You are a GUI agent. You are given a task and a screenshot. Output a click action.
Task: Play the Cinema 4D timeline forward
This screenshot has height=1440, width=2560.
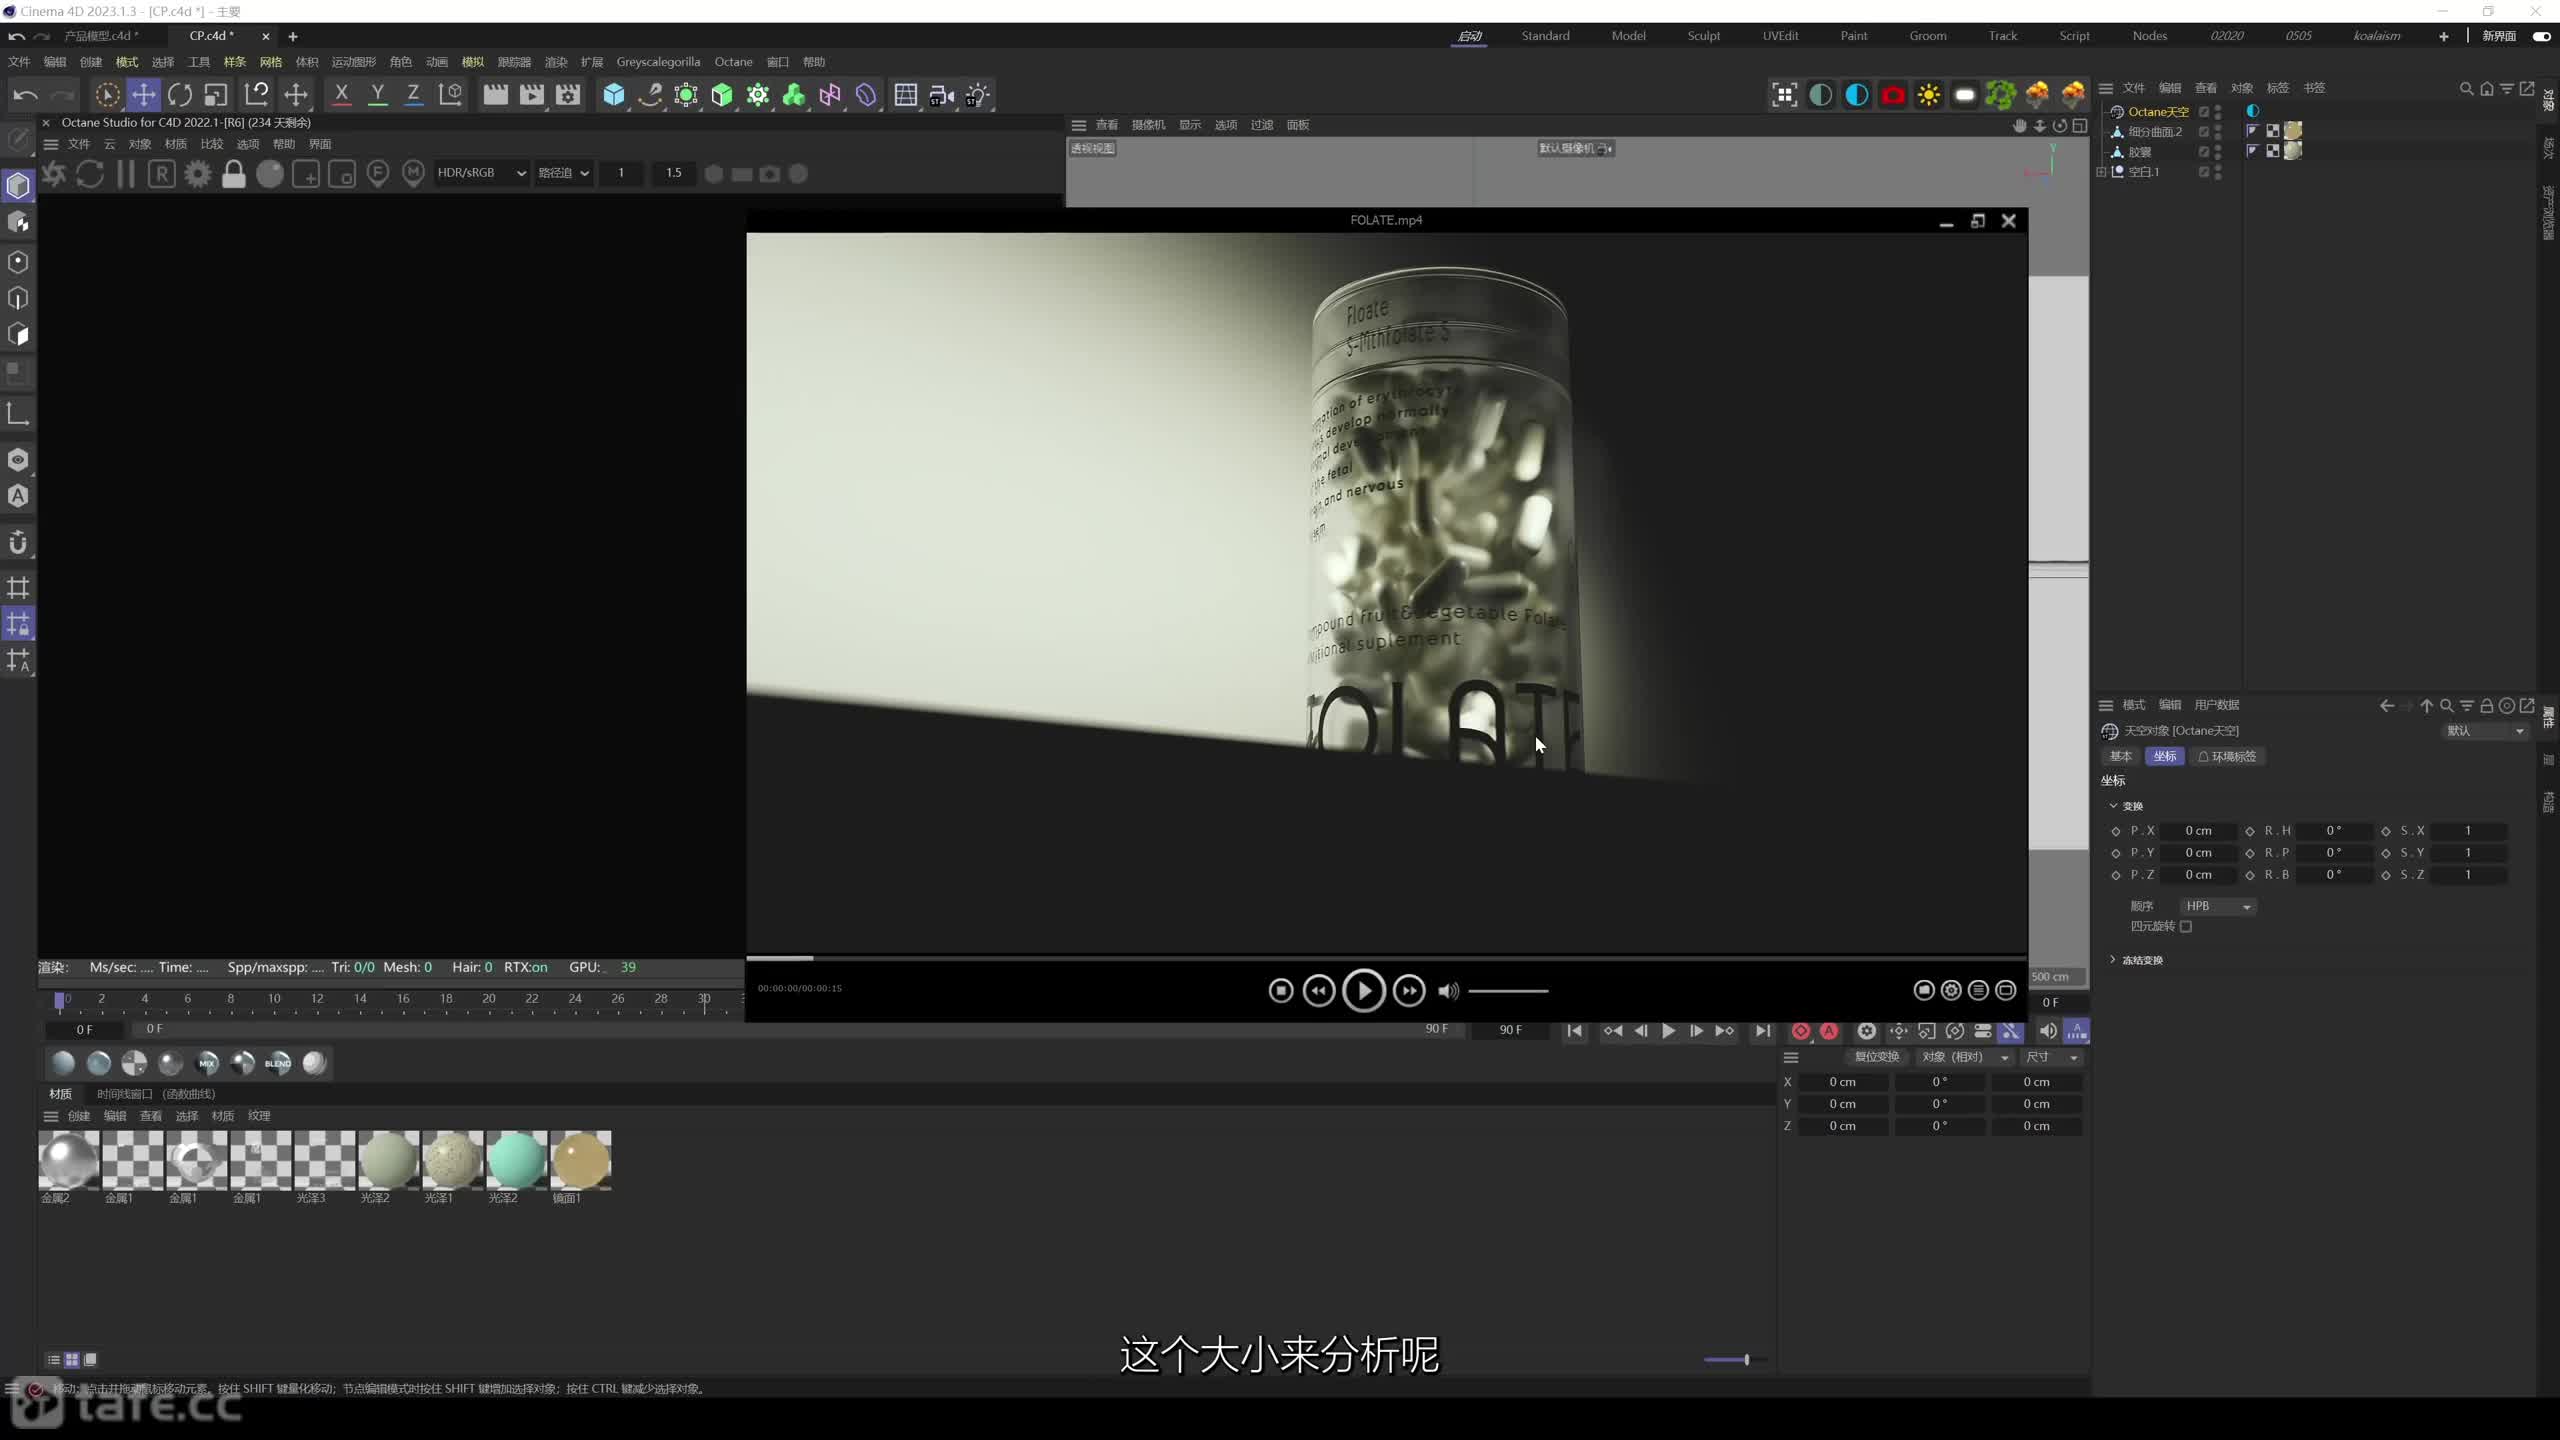(1668, 1031)
